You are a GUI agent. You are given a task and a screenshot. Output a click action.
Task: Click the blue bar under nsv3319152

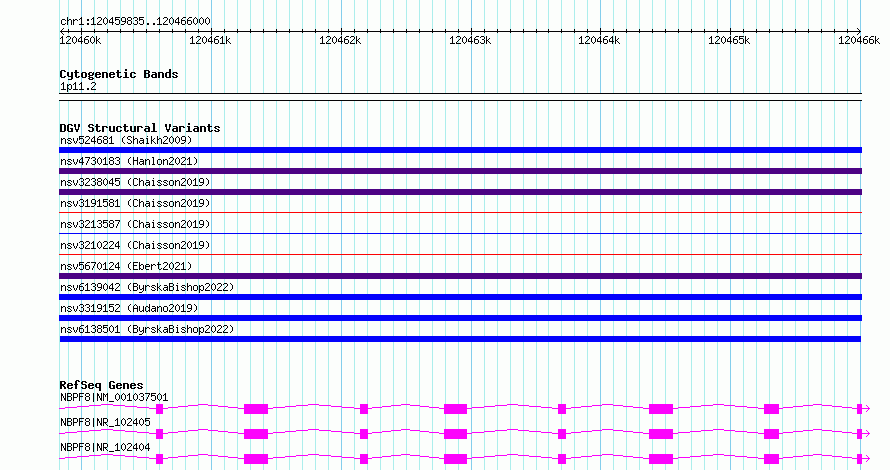click(460, 318)
